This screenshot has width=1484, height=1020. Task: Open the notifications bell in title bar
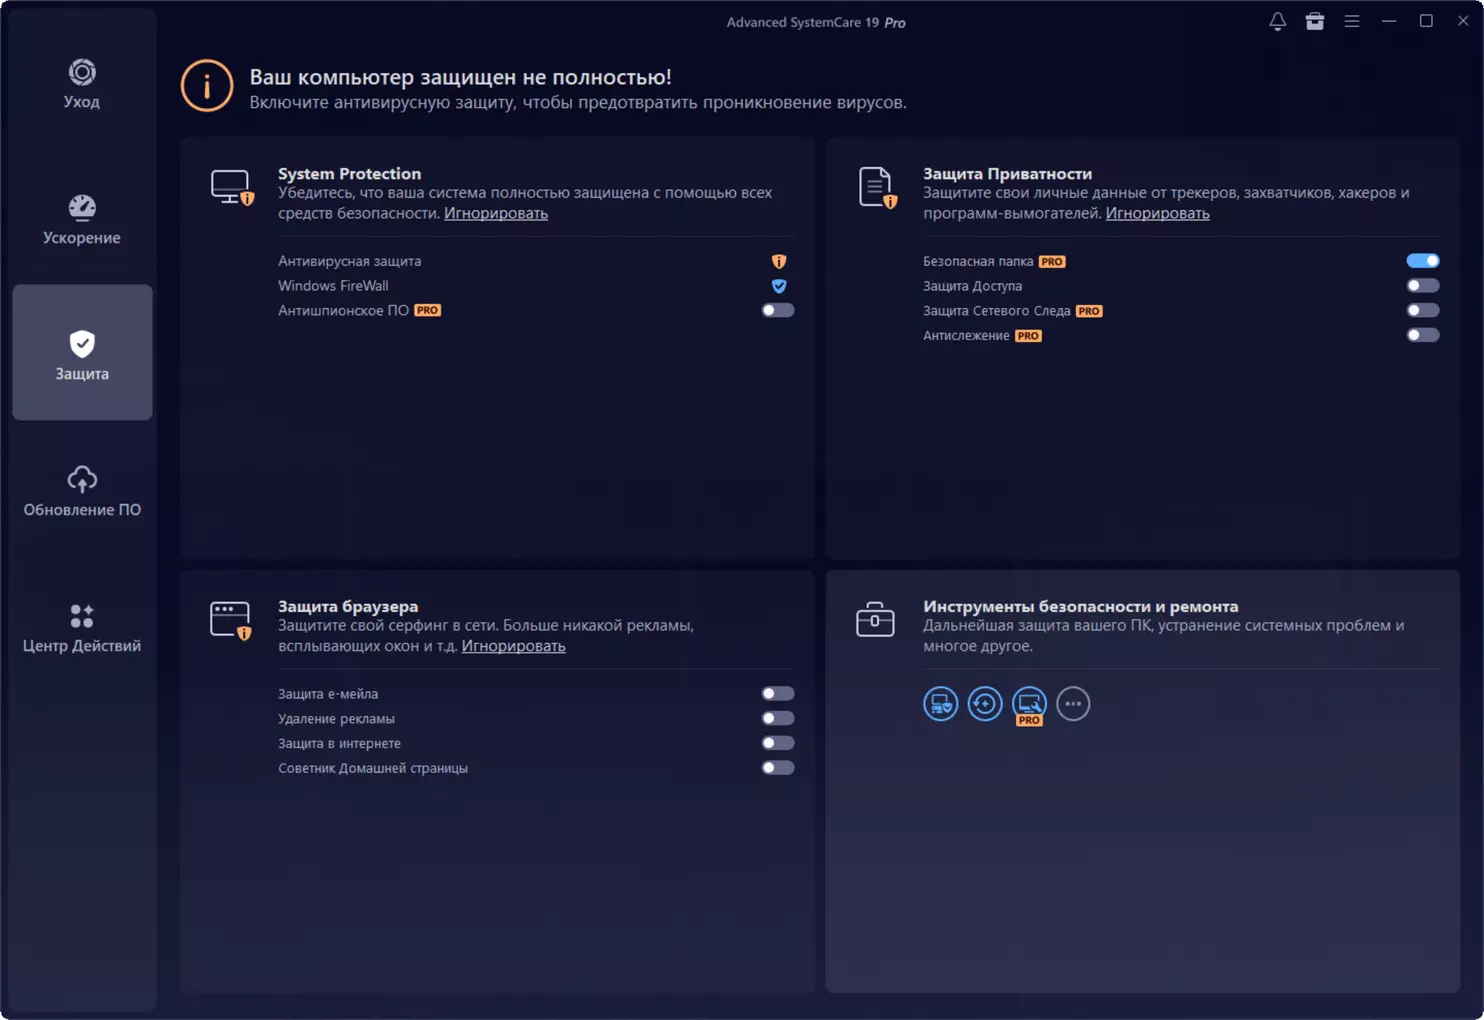1277,21
